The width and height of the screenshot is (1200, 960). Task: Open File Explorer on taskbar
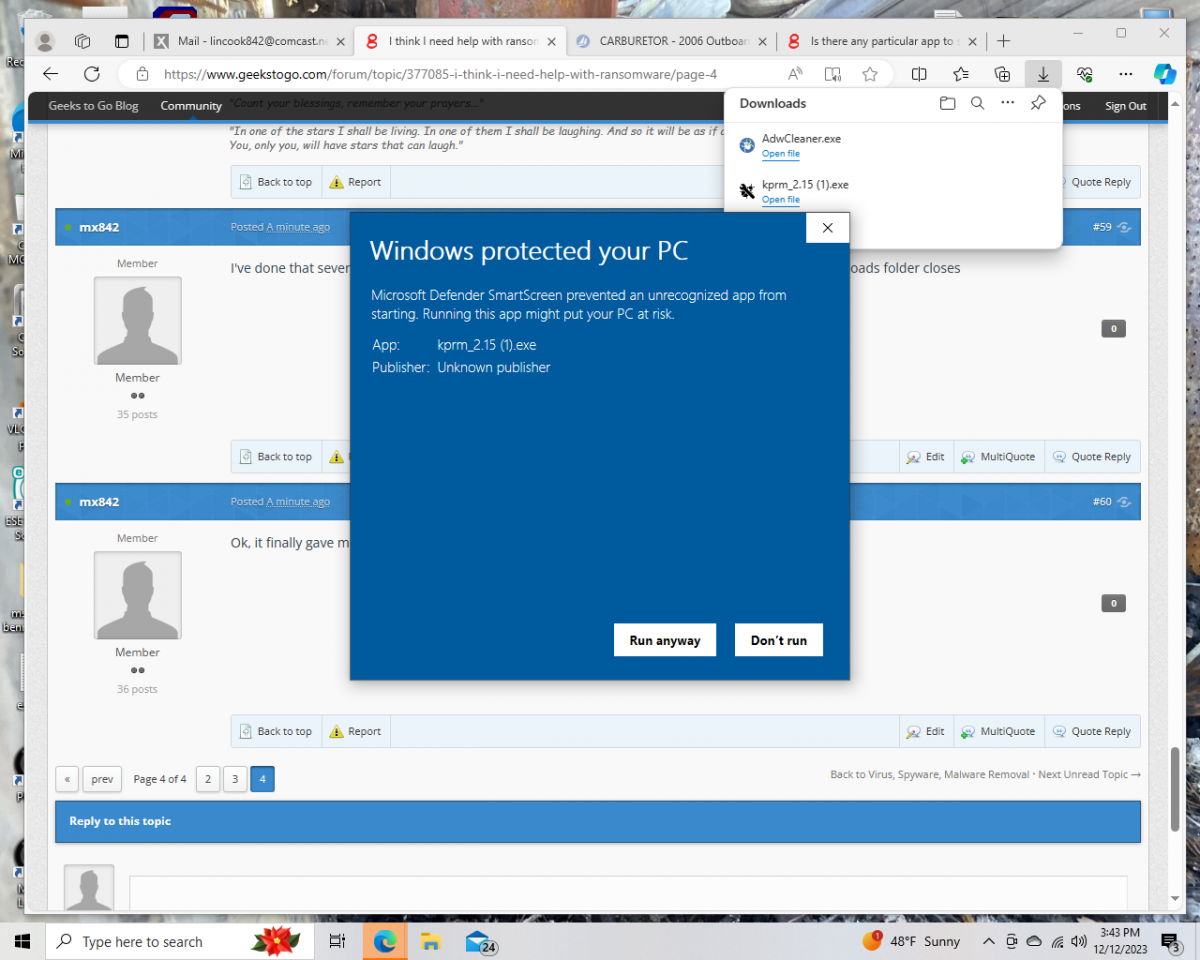point(431,941)
